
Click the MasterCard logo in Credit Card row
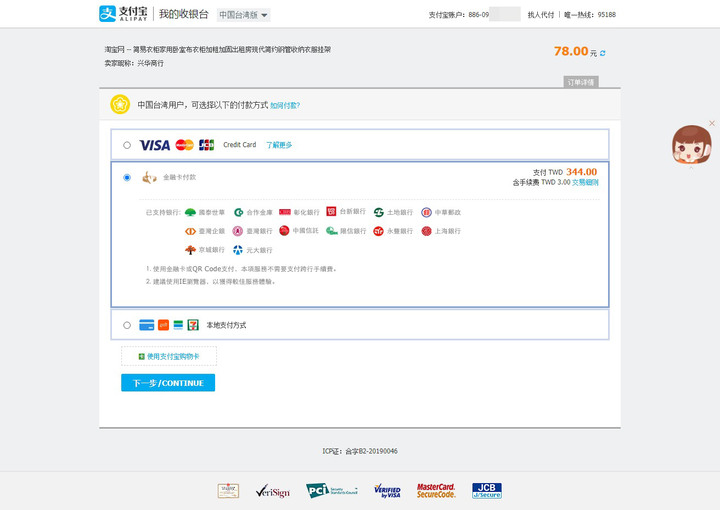(x=184, y=145)
